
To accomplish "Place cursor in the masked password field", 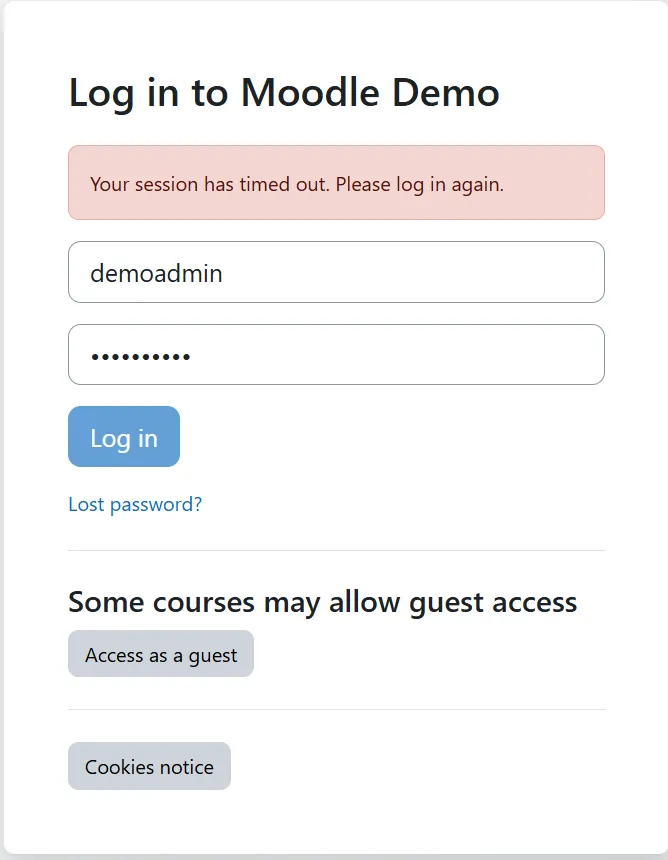I will [x=336, y=354].
